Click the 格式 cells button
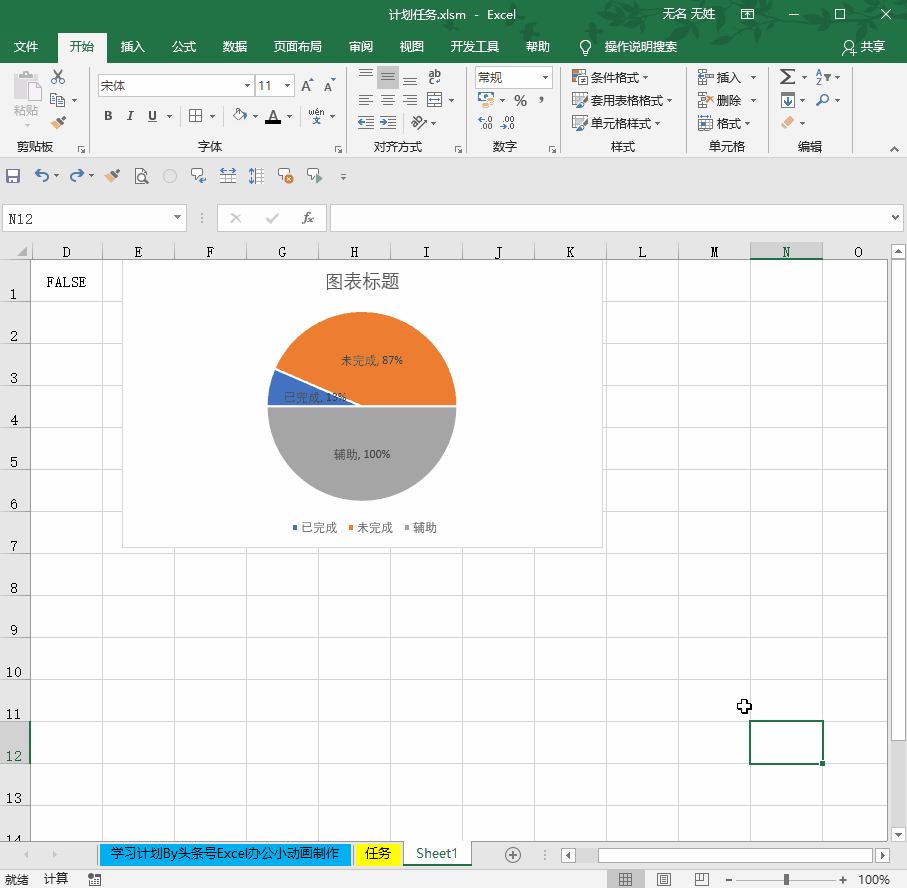Viewport: 907px width, 888px height. [724, 123]
